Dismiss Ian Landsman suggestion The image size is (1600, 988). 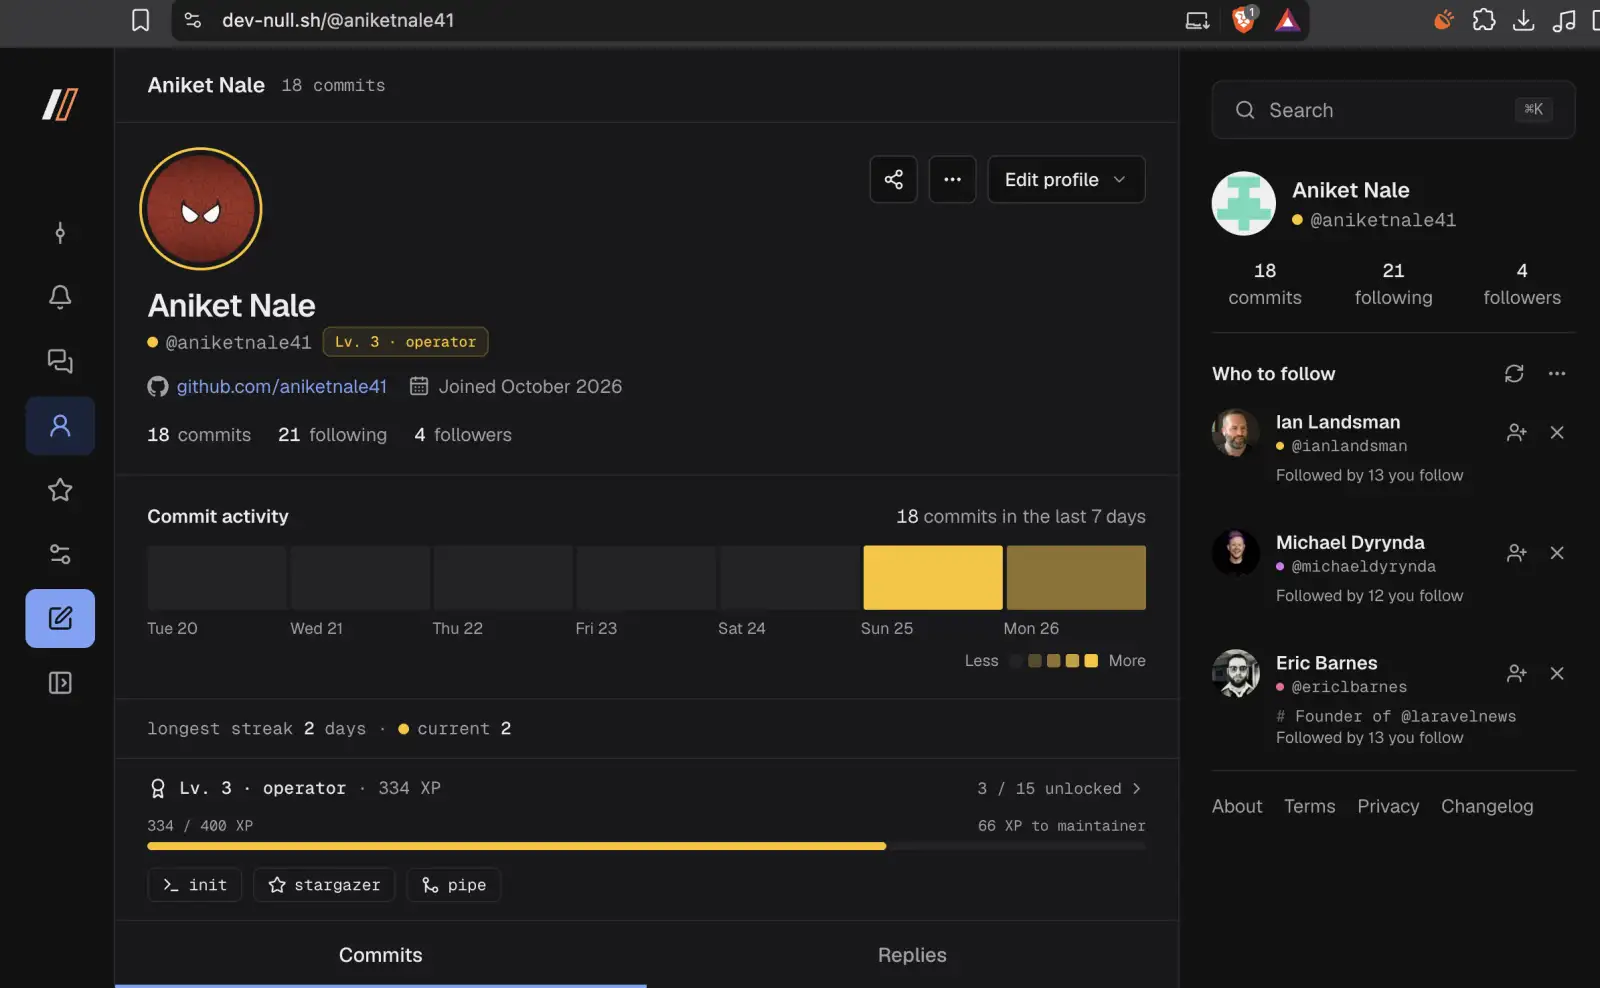coord(1557,432)
